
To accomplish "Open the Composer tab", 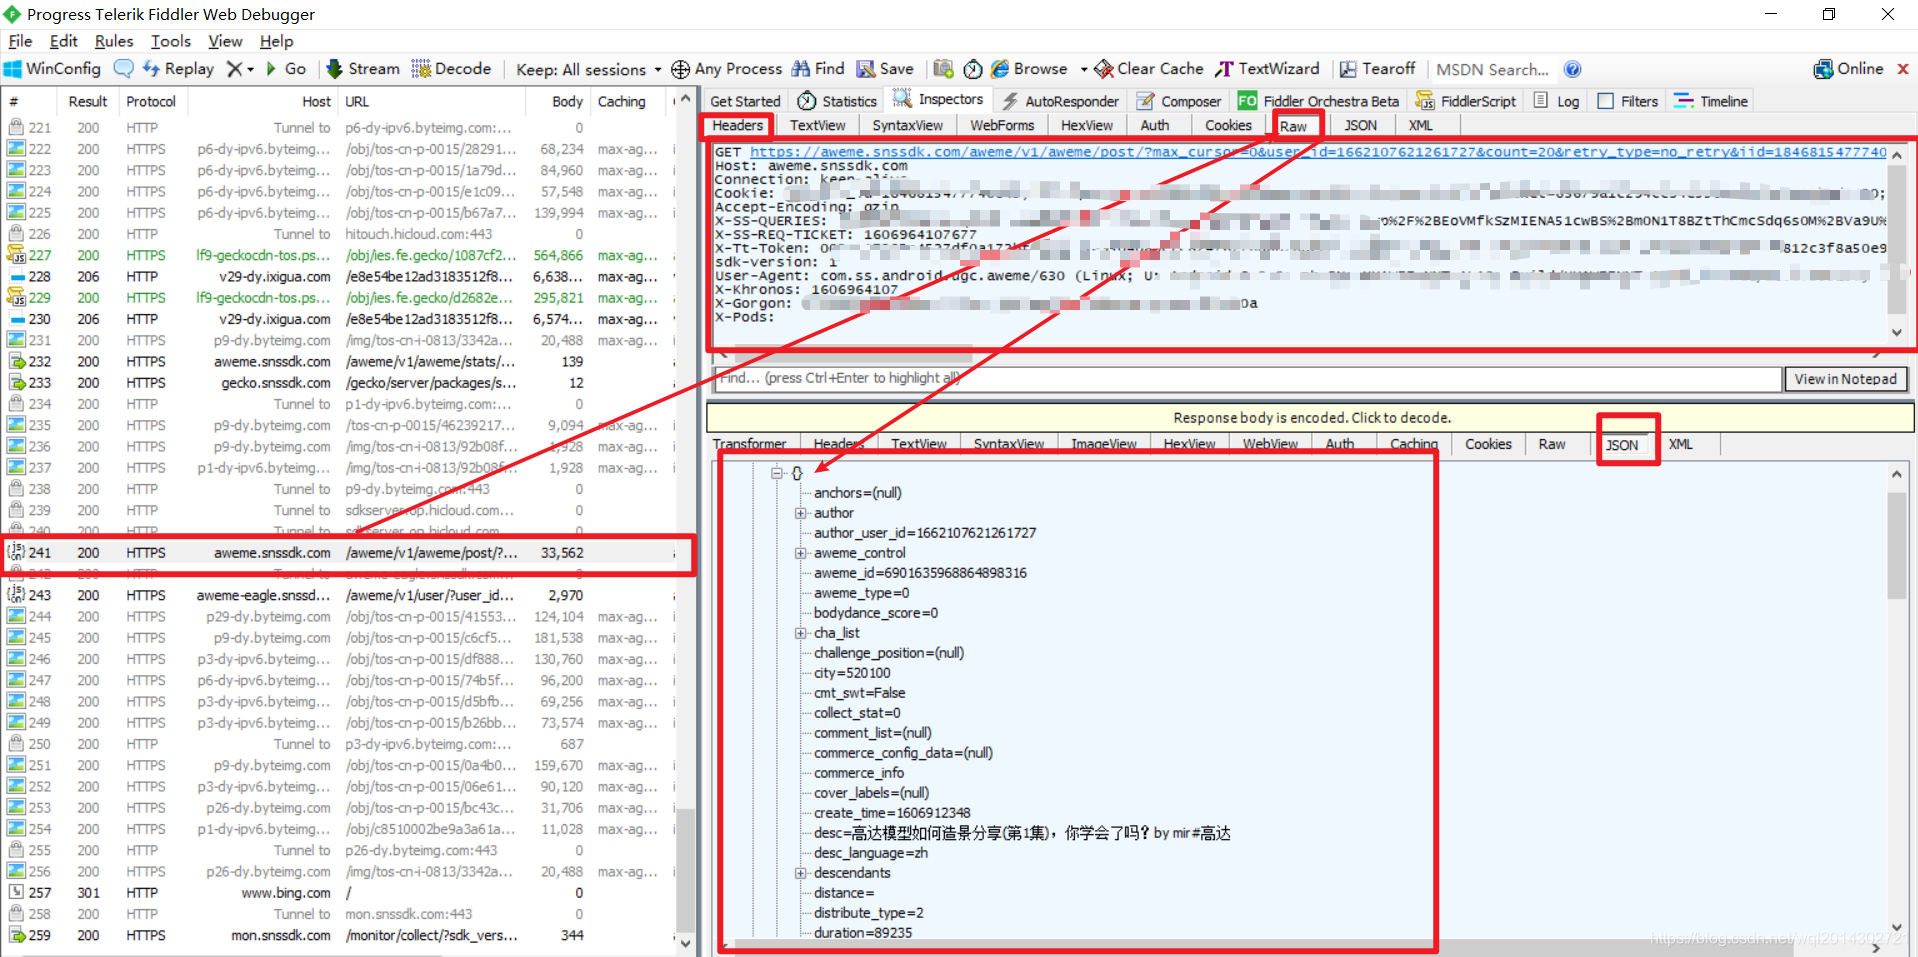I will click(x=1179, y=101).
